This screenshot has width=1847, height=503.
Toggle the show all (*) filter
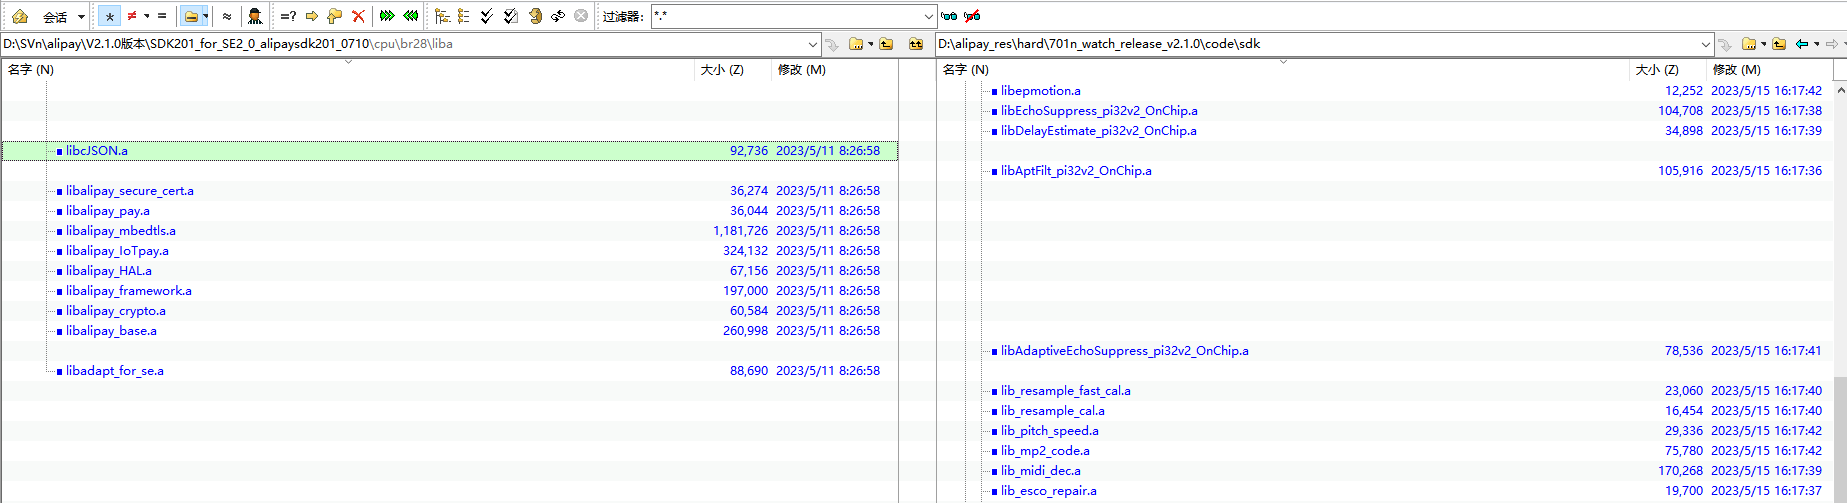pyautogui.click(x=109, y=16)
